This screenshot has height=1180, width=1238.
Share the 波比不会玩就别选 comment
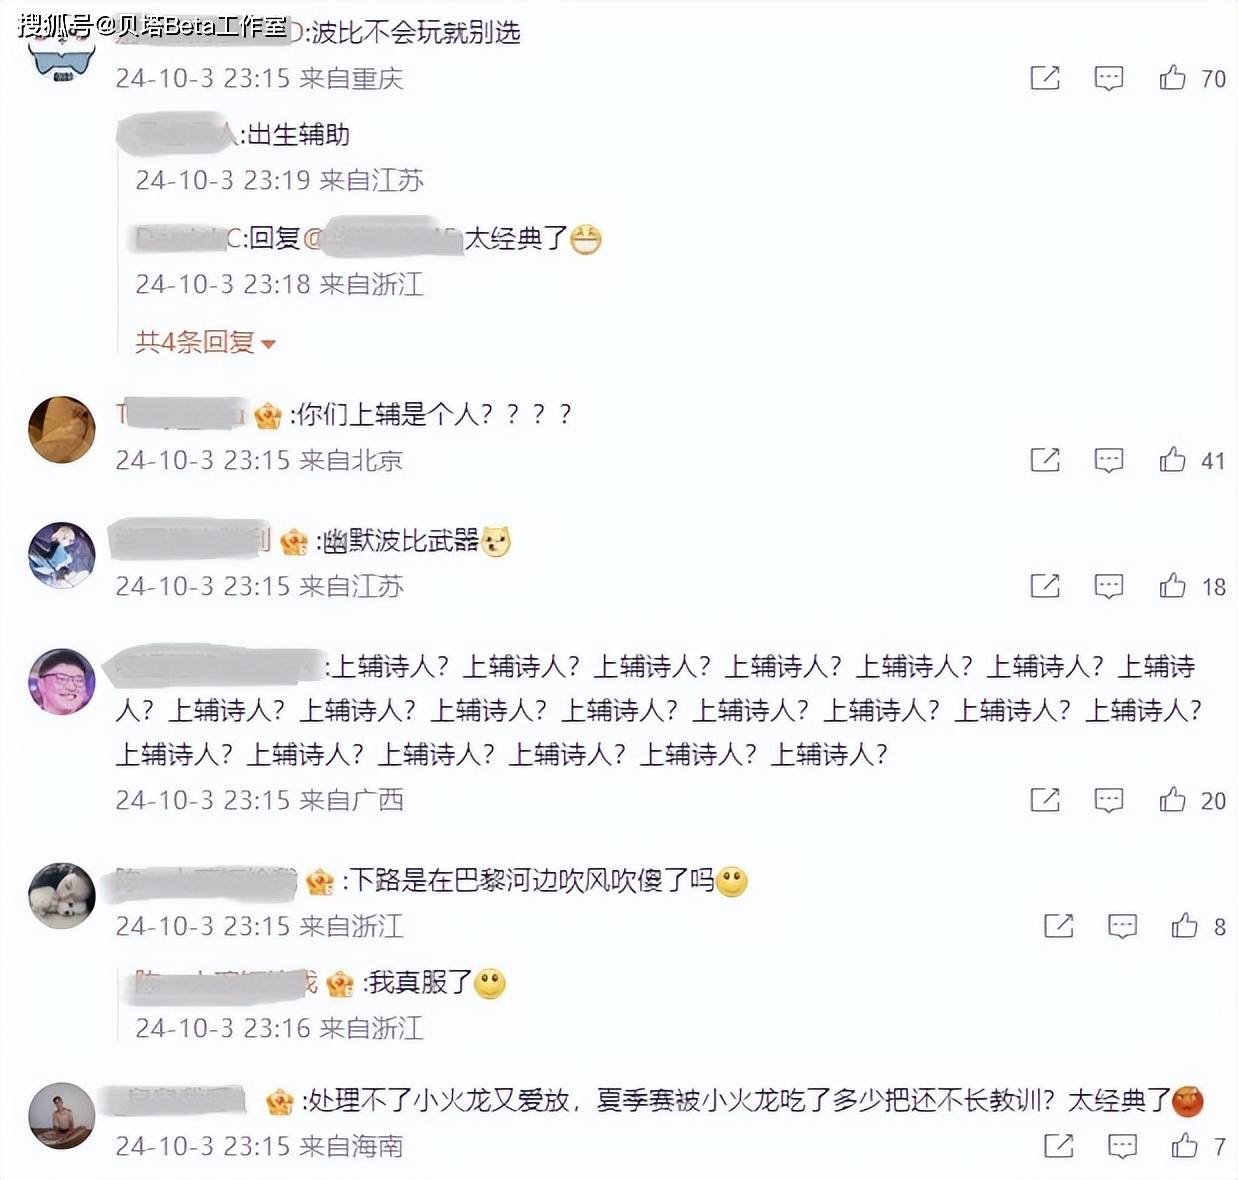[x=1045, y=78]
